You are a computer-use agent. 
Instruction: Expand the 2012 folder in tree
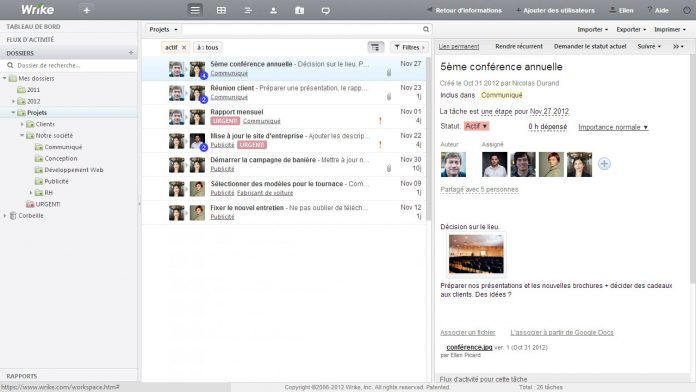[x=13, y=101]
